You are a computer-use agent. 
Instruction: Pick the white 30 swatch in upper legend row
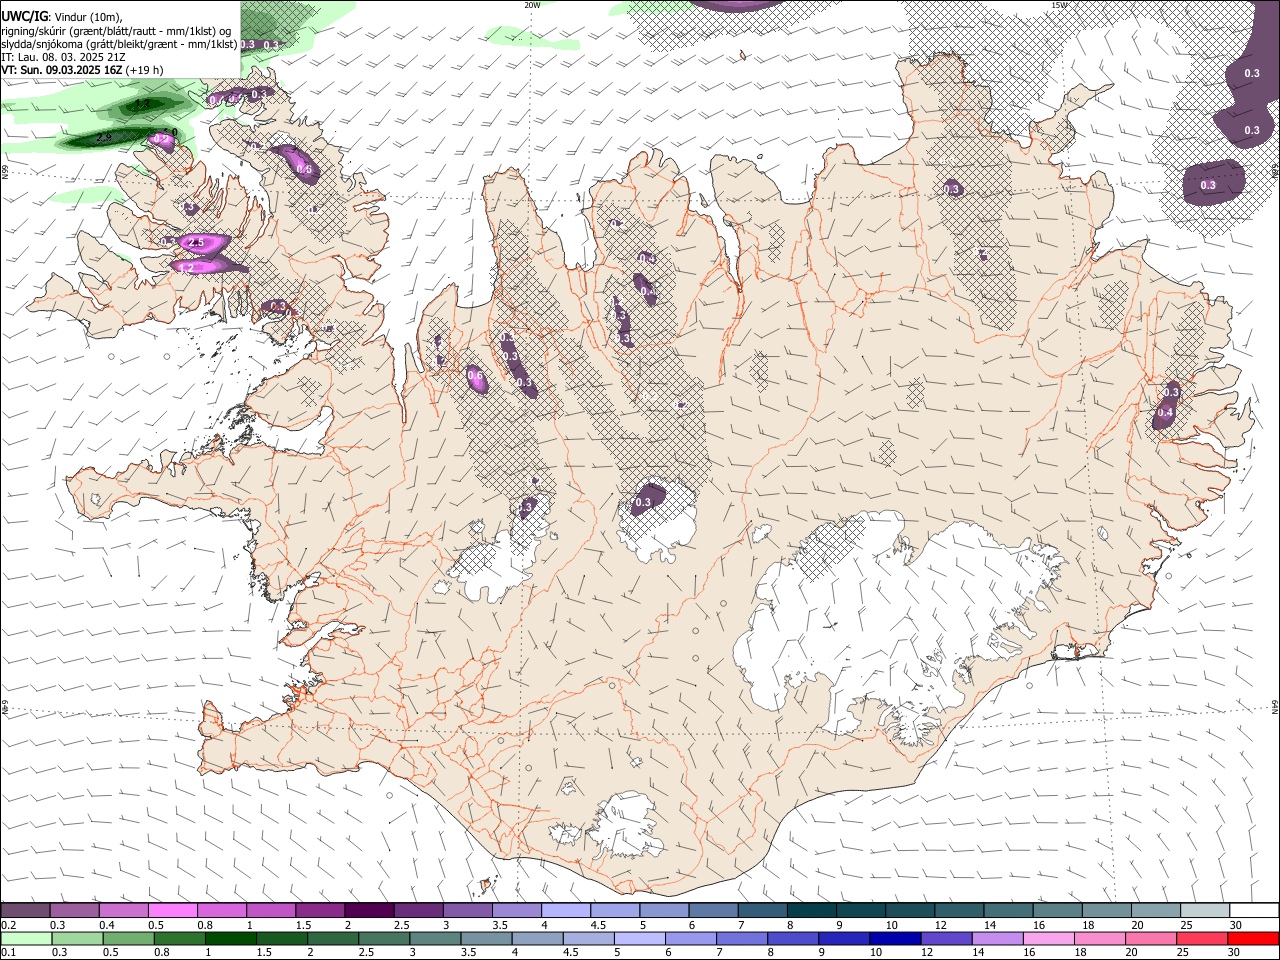click(x=1253, y=911)
